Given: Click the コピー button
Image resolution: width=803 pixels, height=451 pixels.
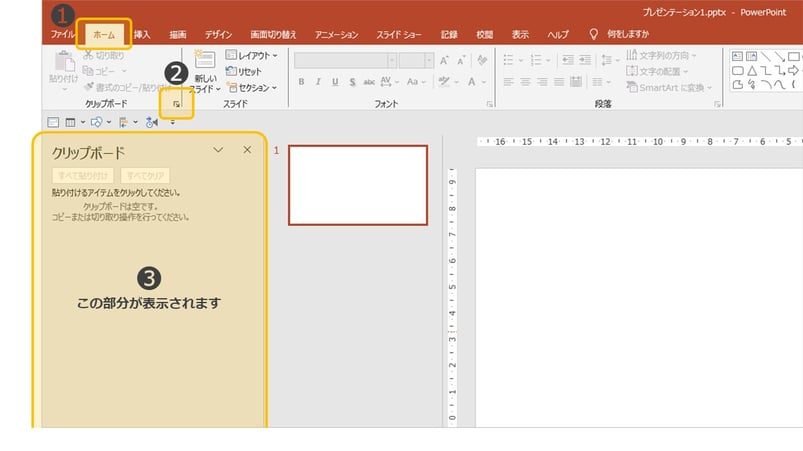Looking at the screenshot, I should pos(99,71).
